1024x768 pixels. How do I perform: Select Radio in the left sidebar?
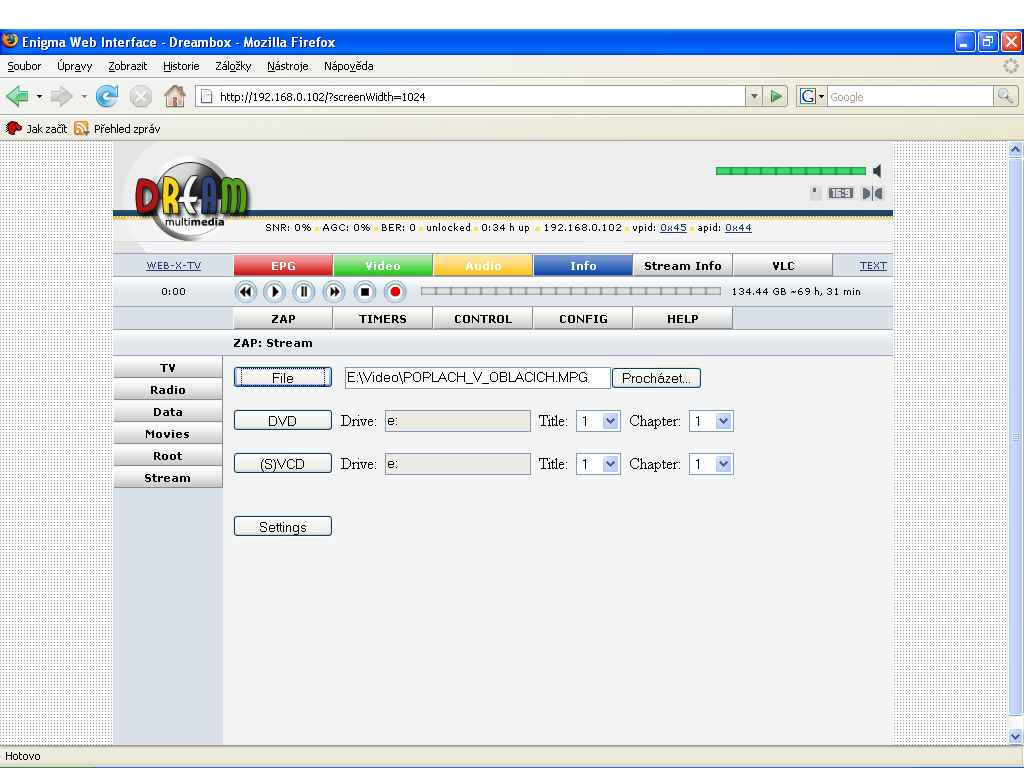pos(168,390)
